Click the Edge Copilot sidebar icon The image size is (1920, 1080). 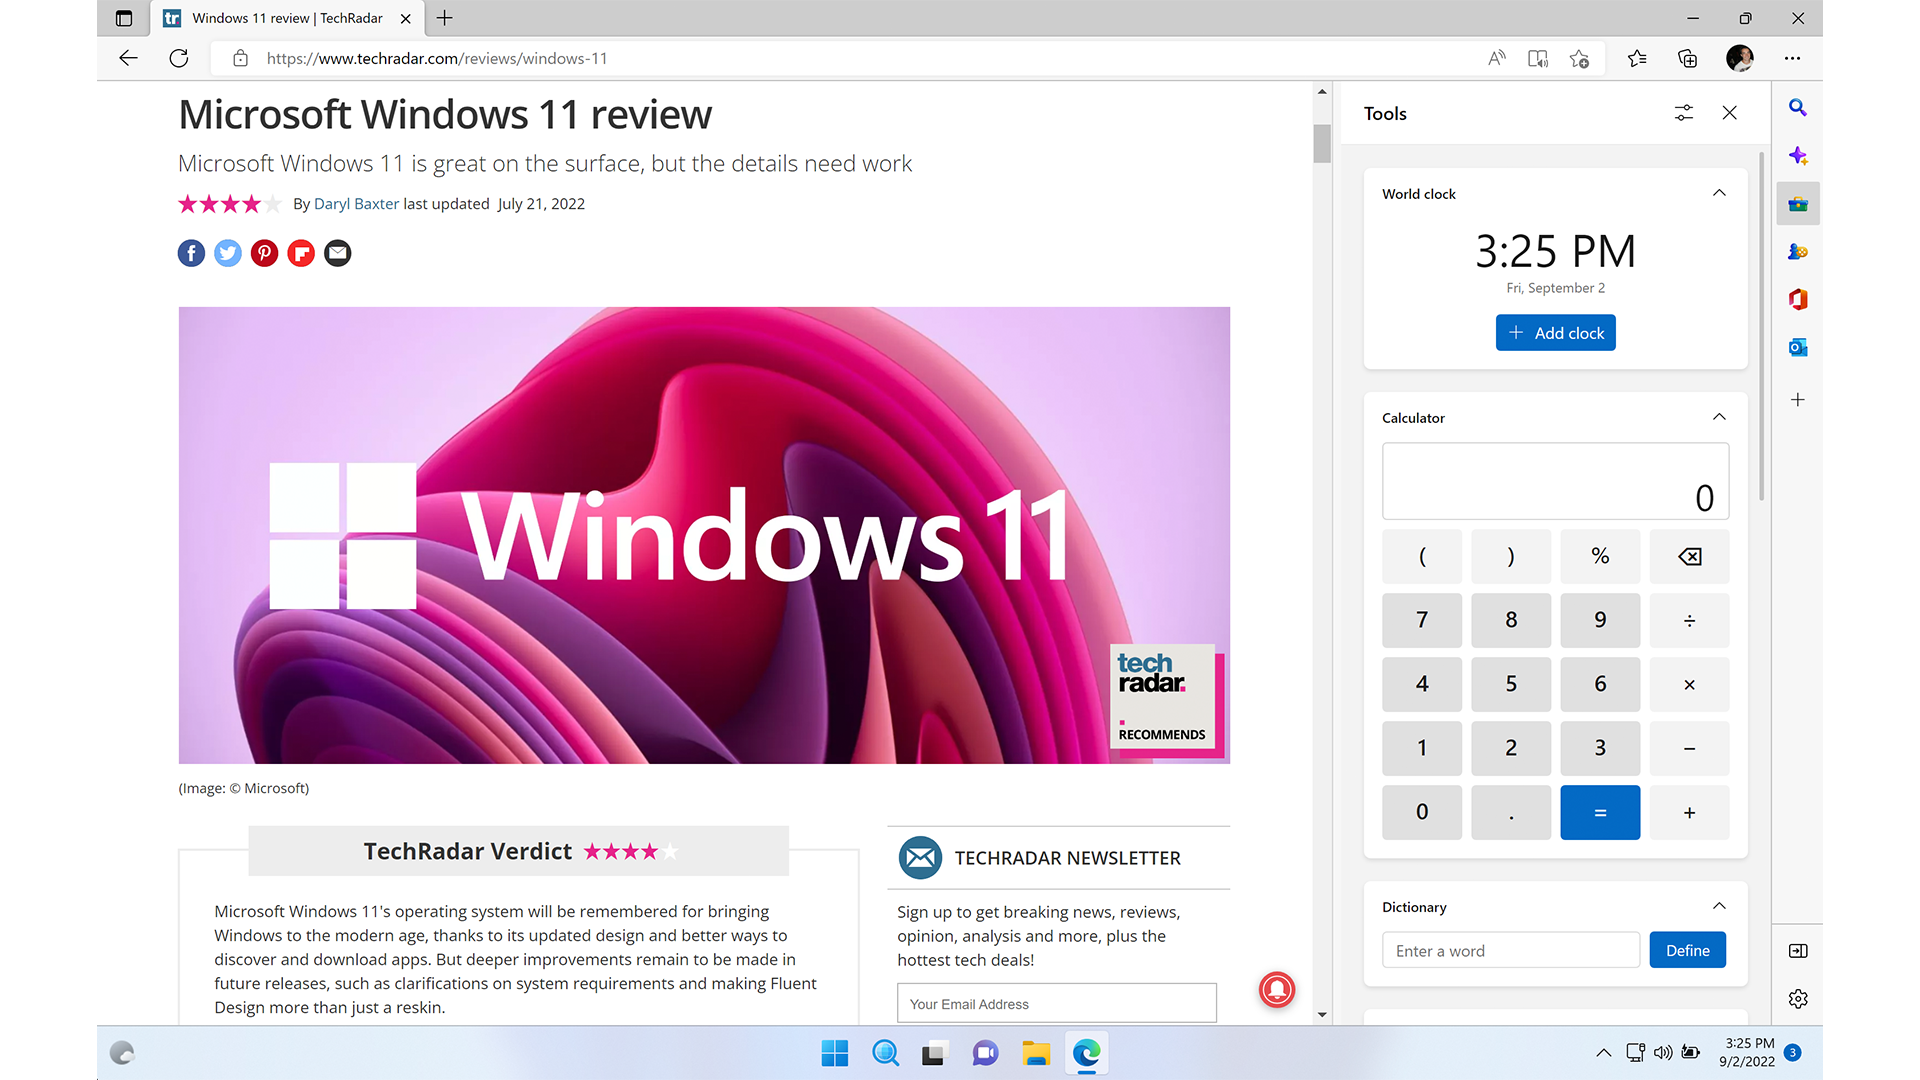pos(1797,156)
